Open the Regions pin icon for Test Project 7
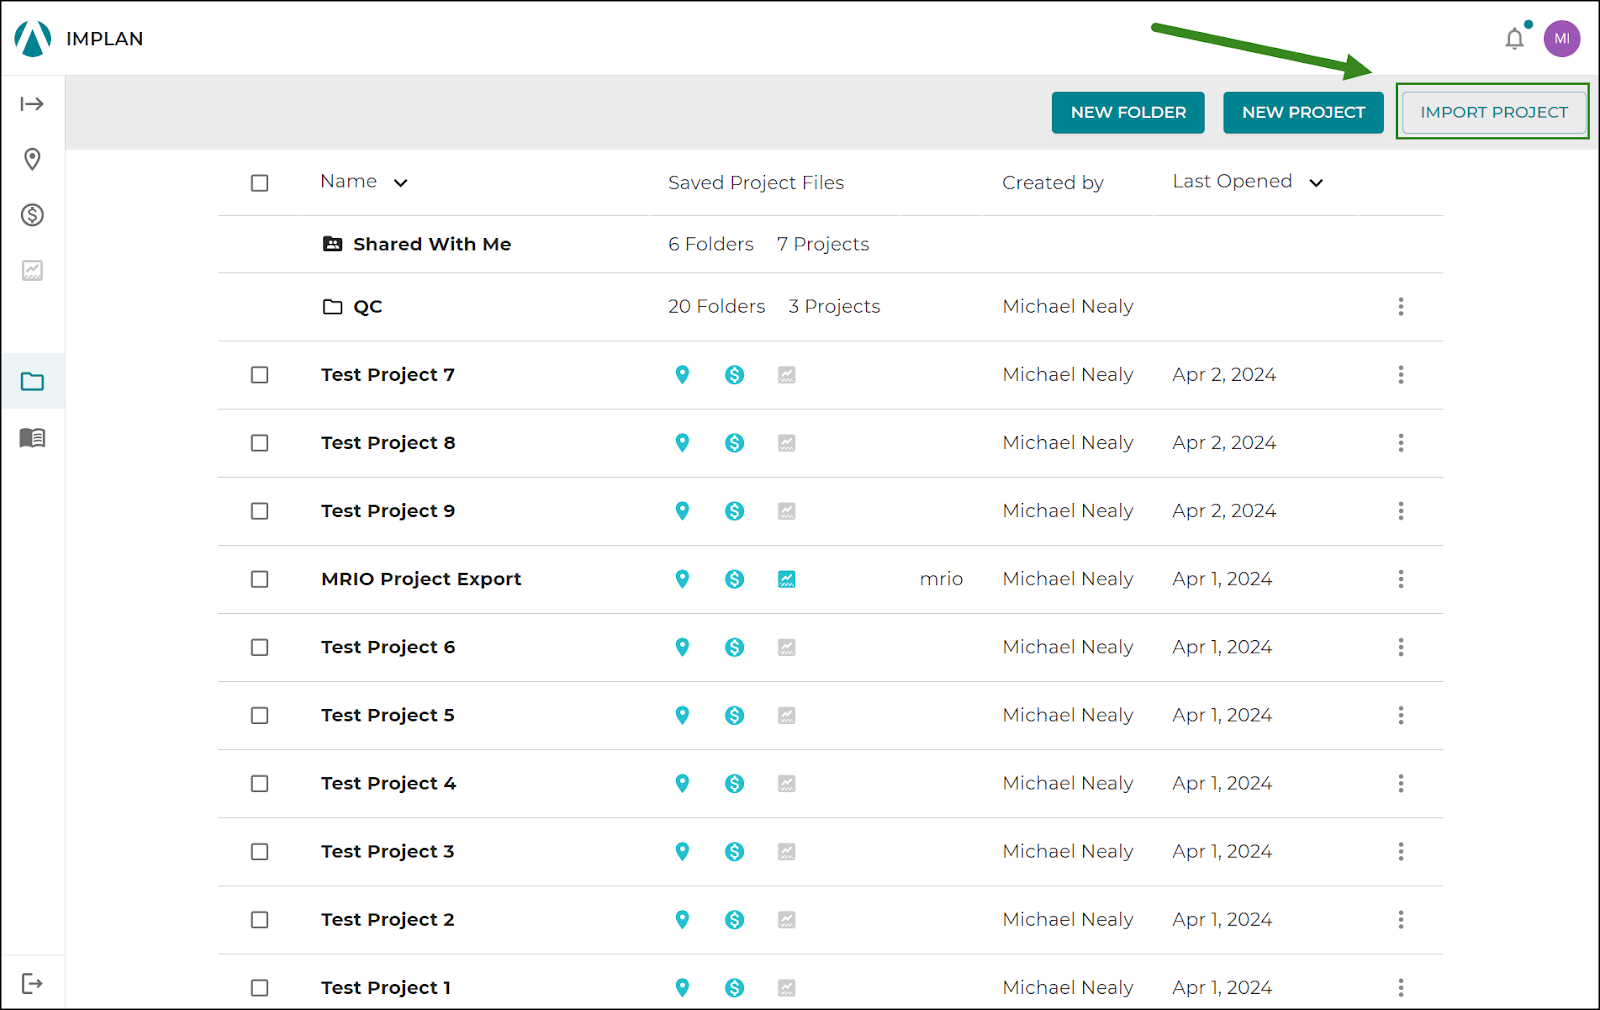The width and height of the screenshot is (1600, 1010). [683, 374]
